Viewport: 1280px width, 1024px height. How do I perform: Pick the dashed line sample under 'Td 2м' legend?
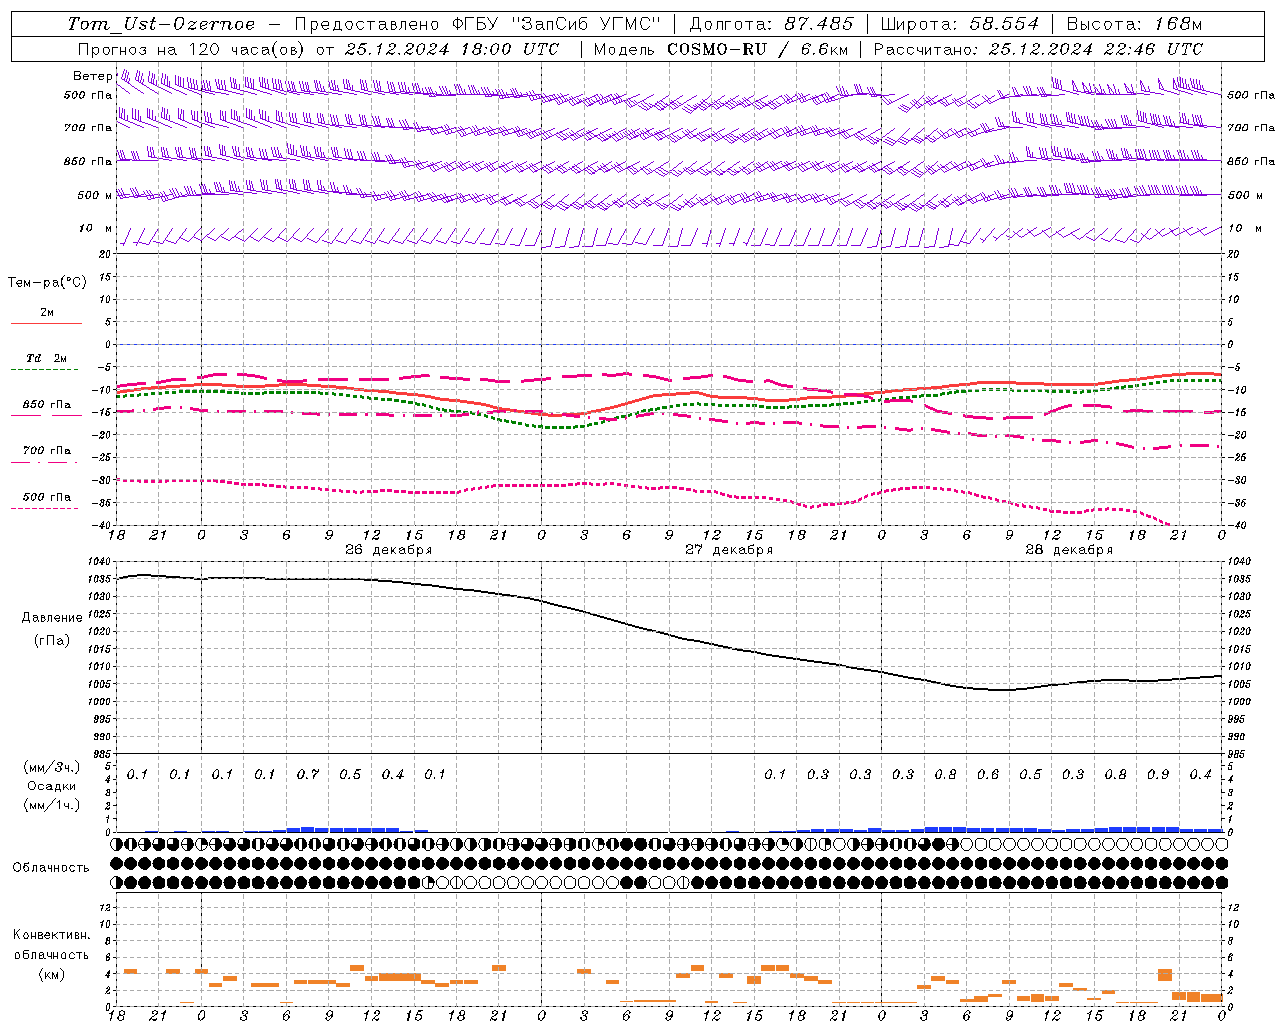[44, 370]
